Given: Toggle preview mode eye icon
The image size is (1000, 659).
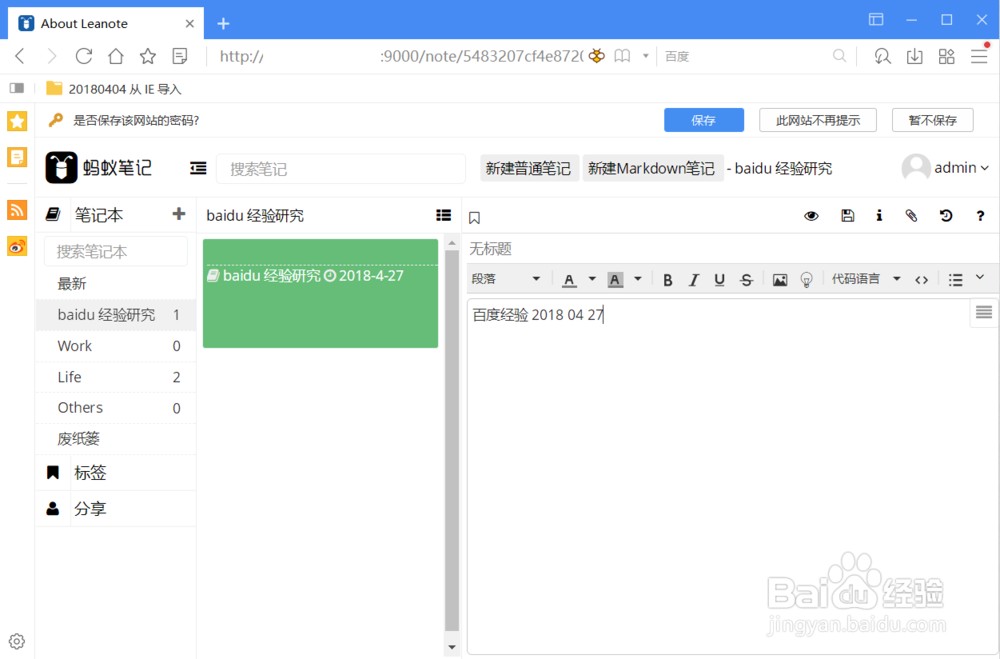Looking at the screenshot, I should (x=811, y=216).
